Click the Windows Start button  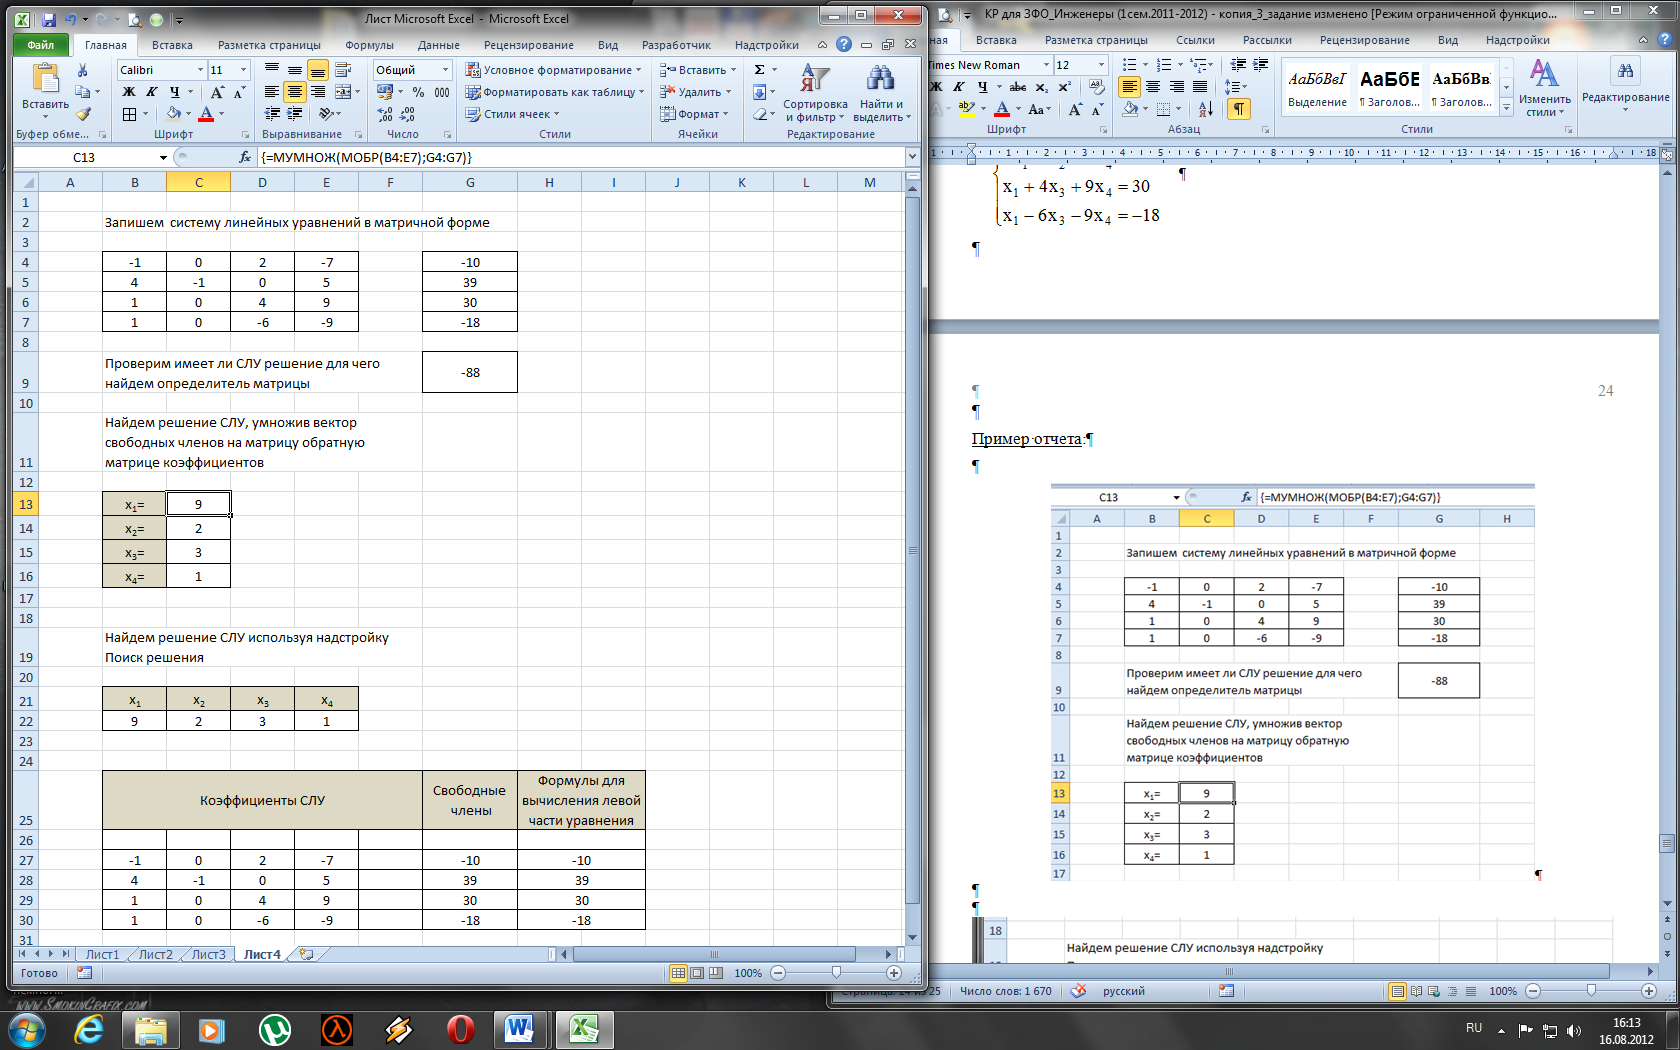(x=25, y=1029)
